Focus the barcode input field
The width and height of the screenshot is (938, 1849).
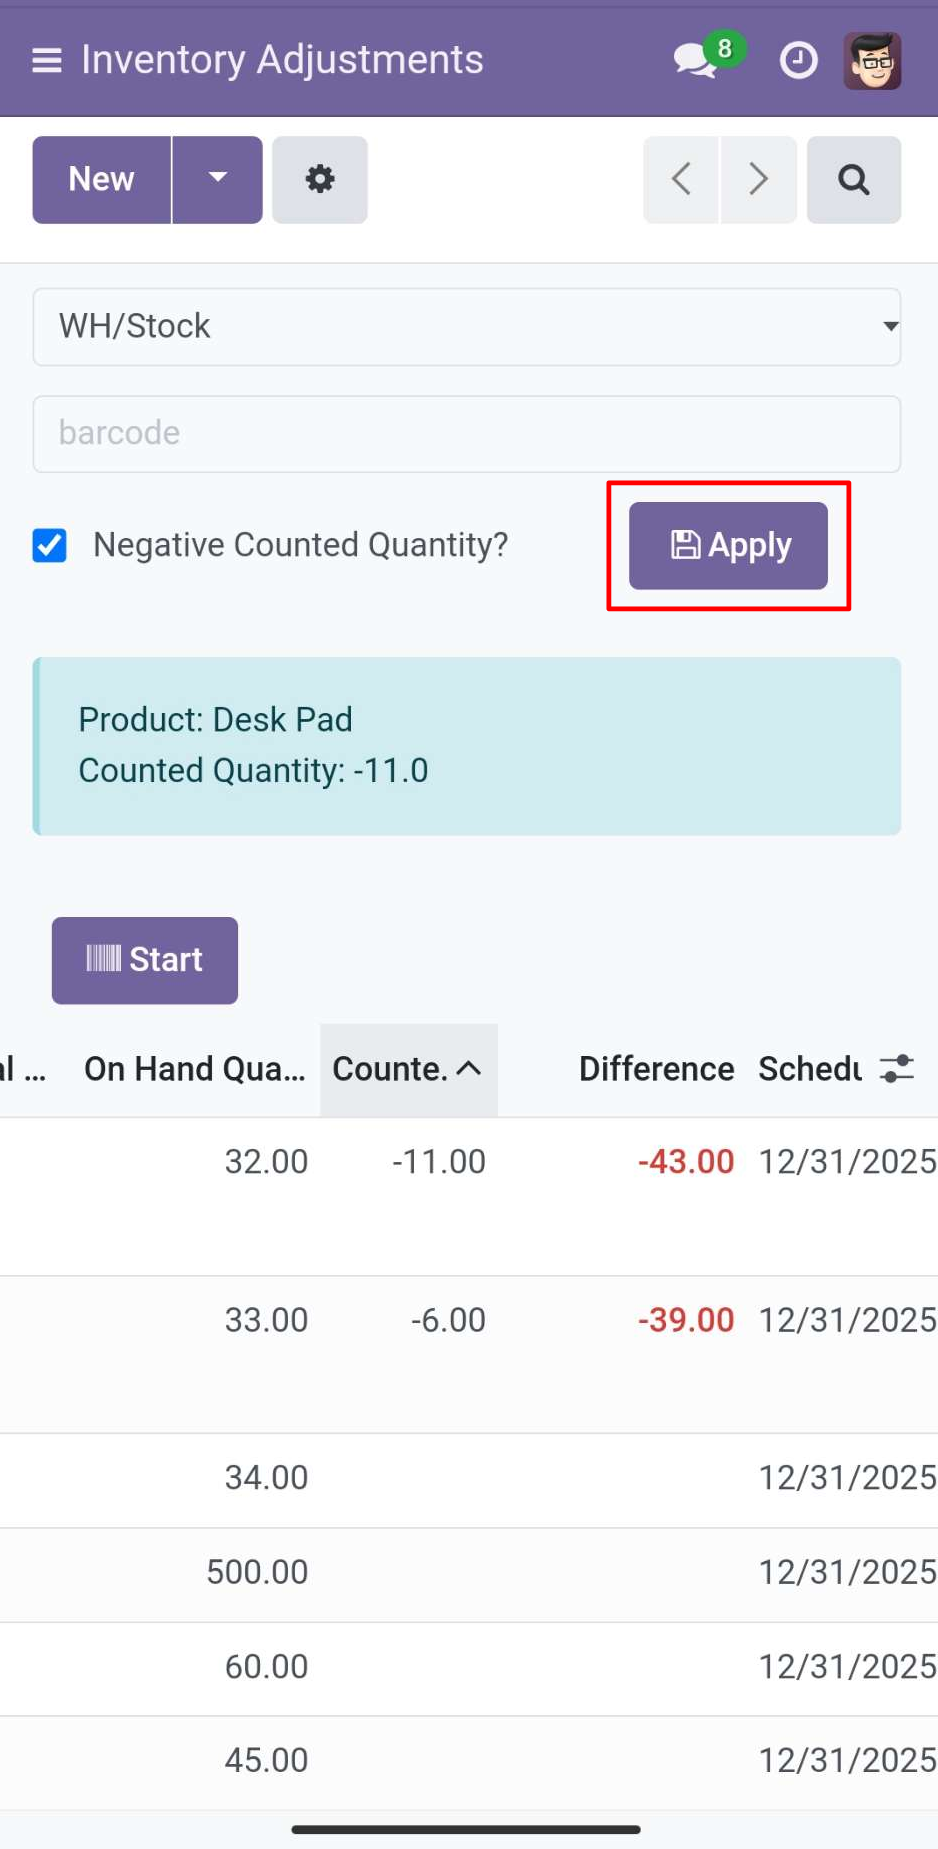(467, 434)
